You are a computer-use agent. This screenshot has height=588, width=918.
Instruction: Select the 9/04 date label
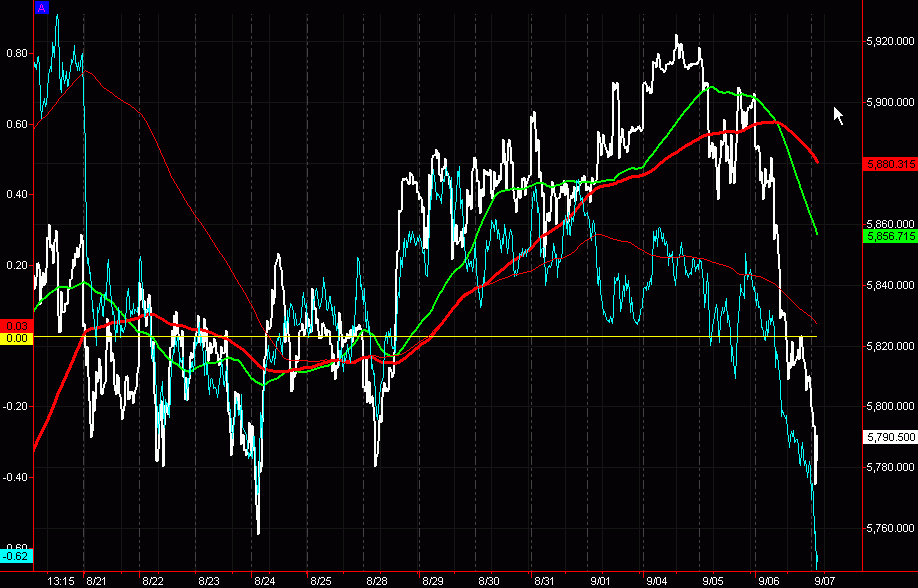point(657,581)
